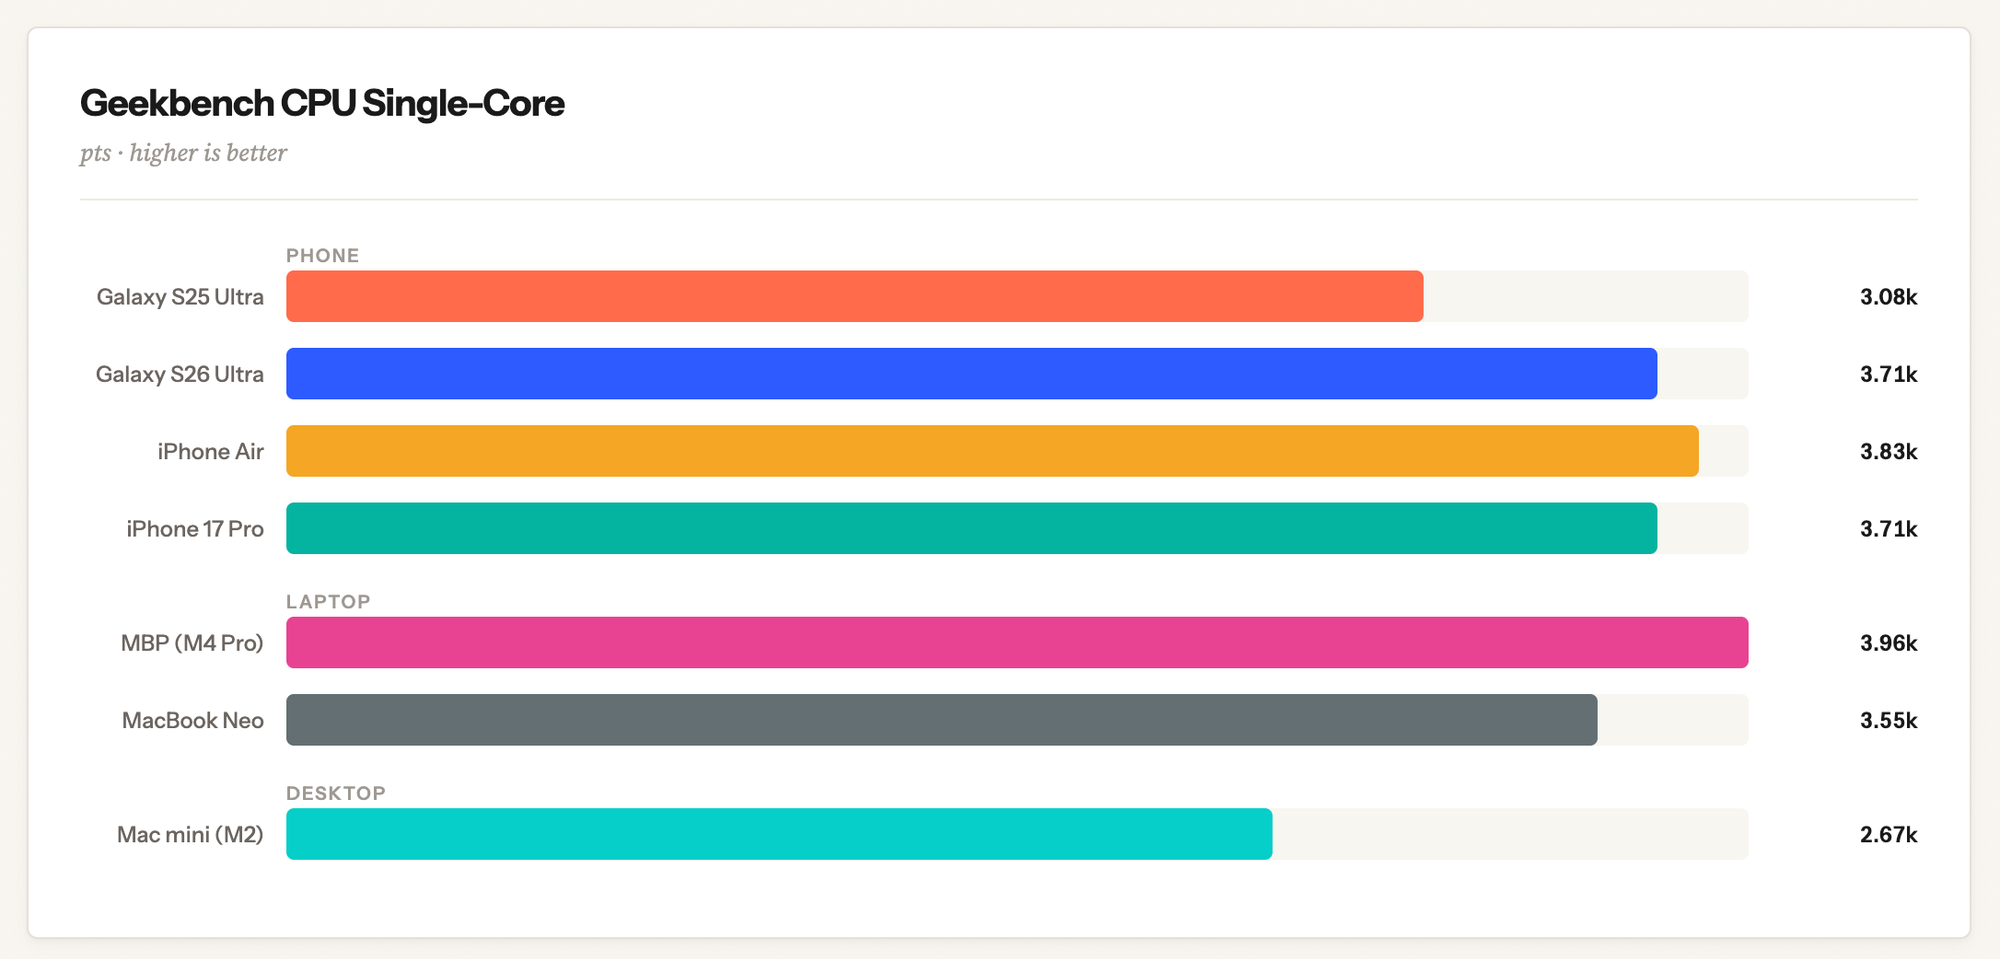Viewport: 2000px width, 959px height.
Task: Click the 'pts · higher is better' subtitle
Action: point(183,153)
